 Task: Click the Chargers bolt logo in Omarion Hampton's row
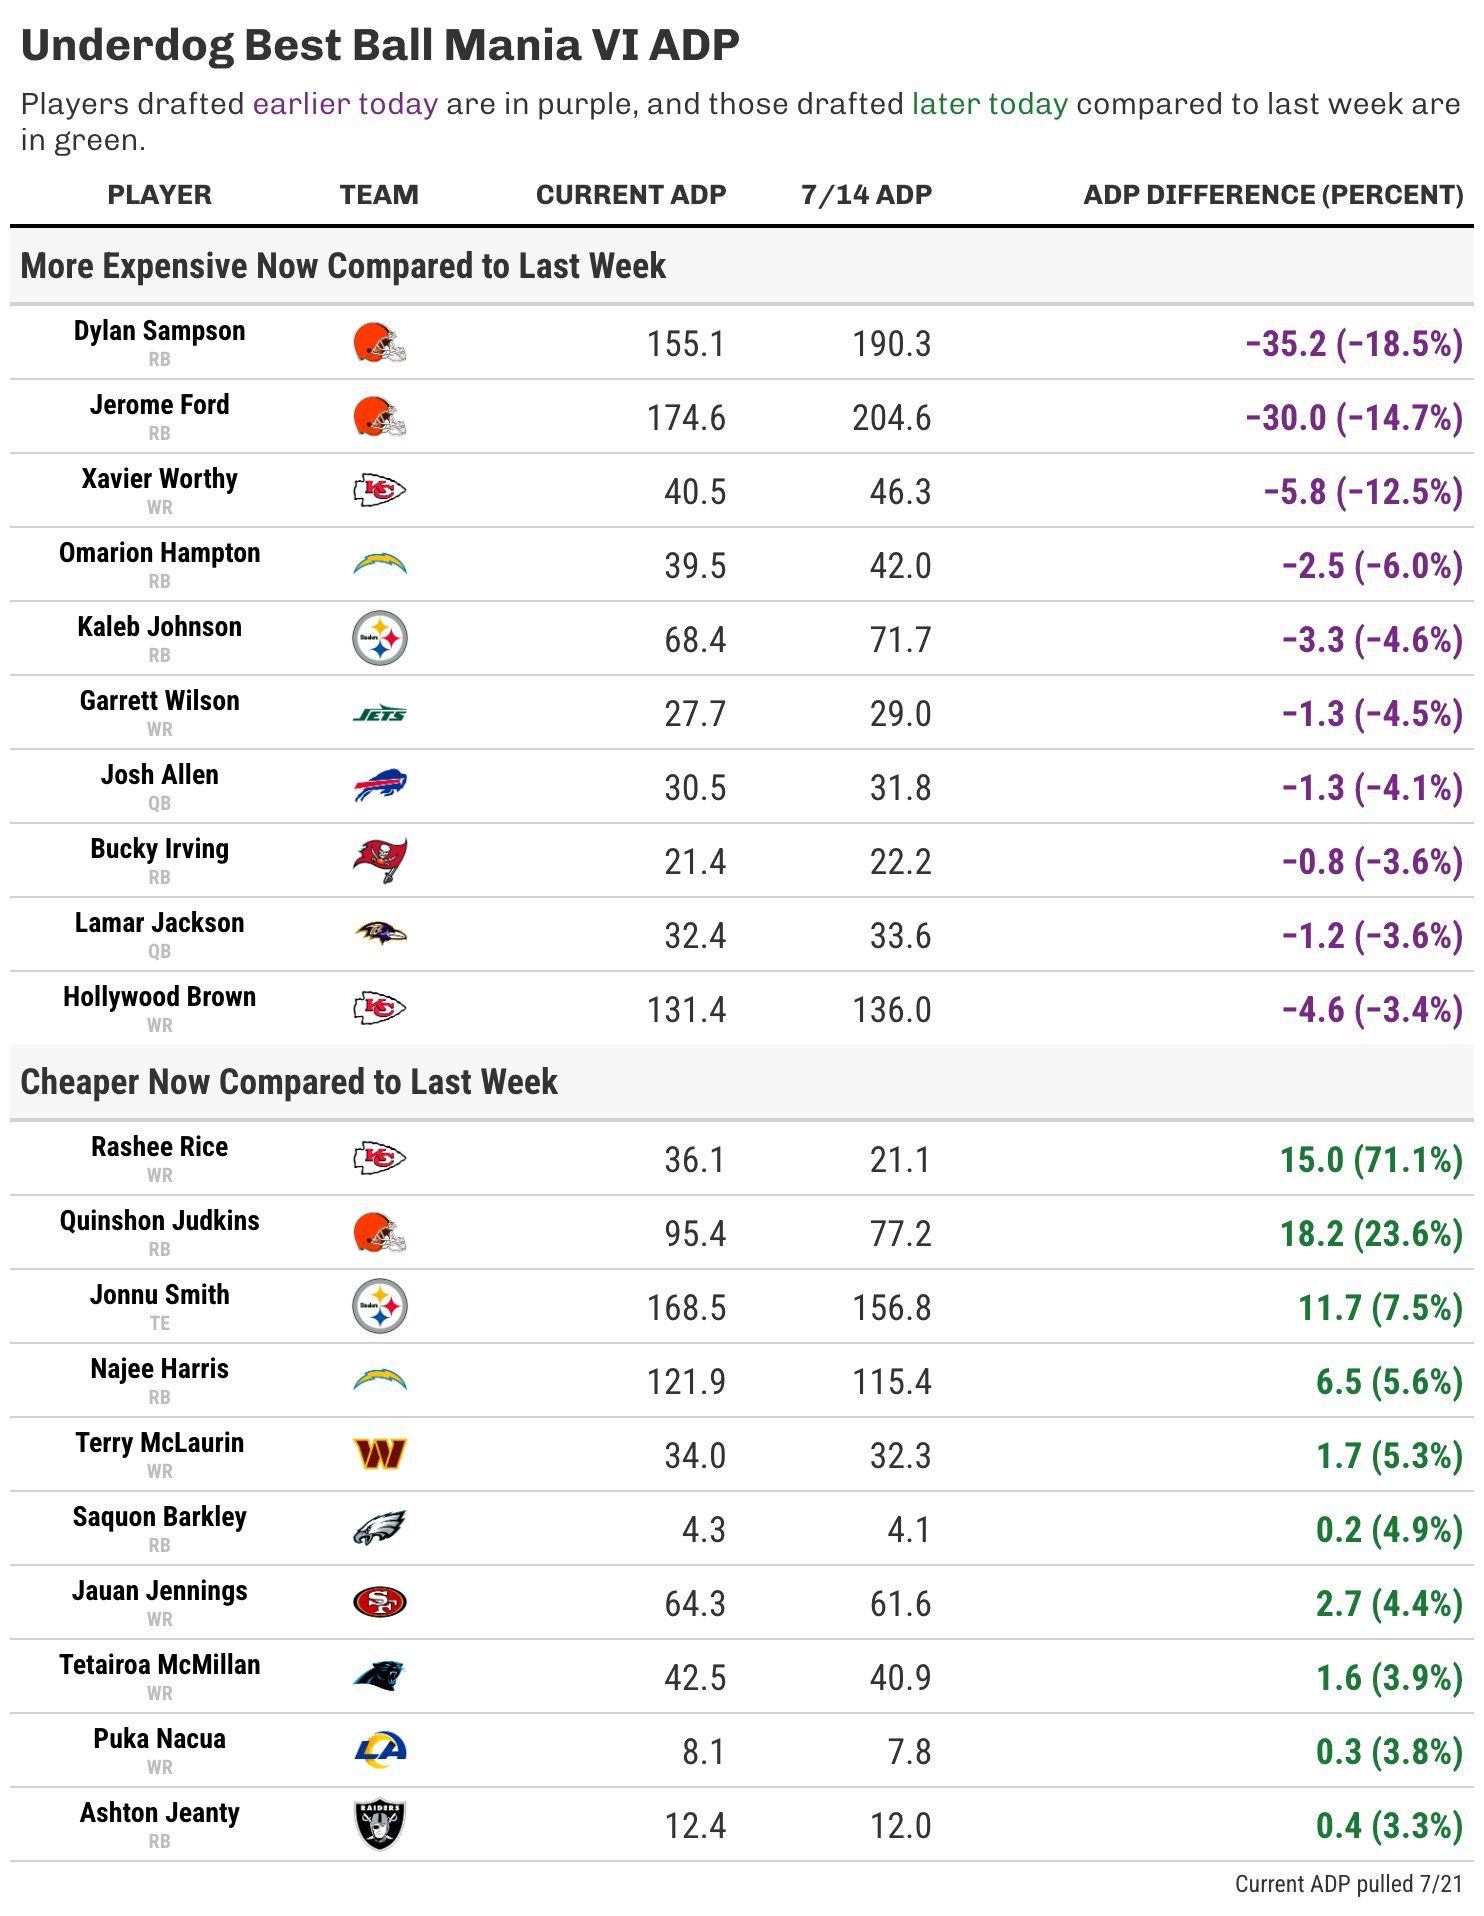(379, 565)
